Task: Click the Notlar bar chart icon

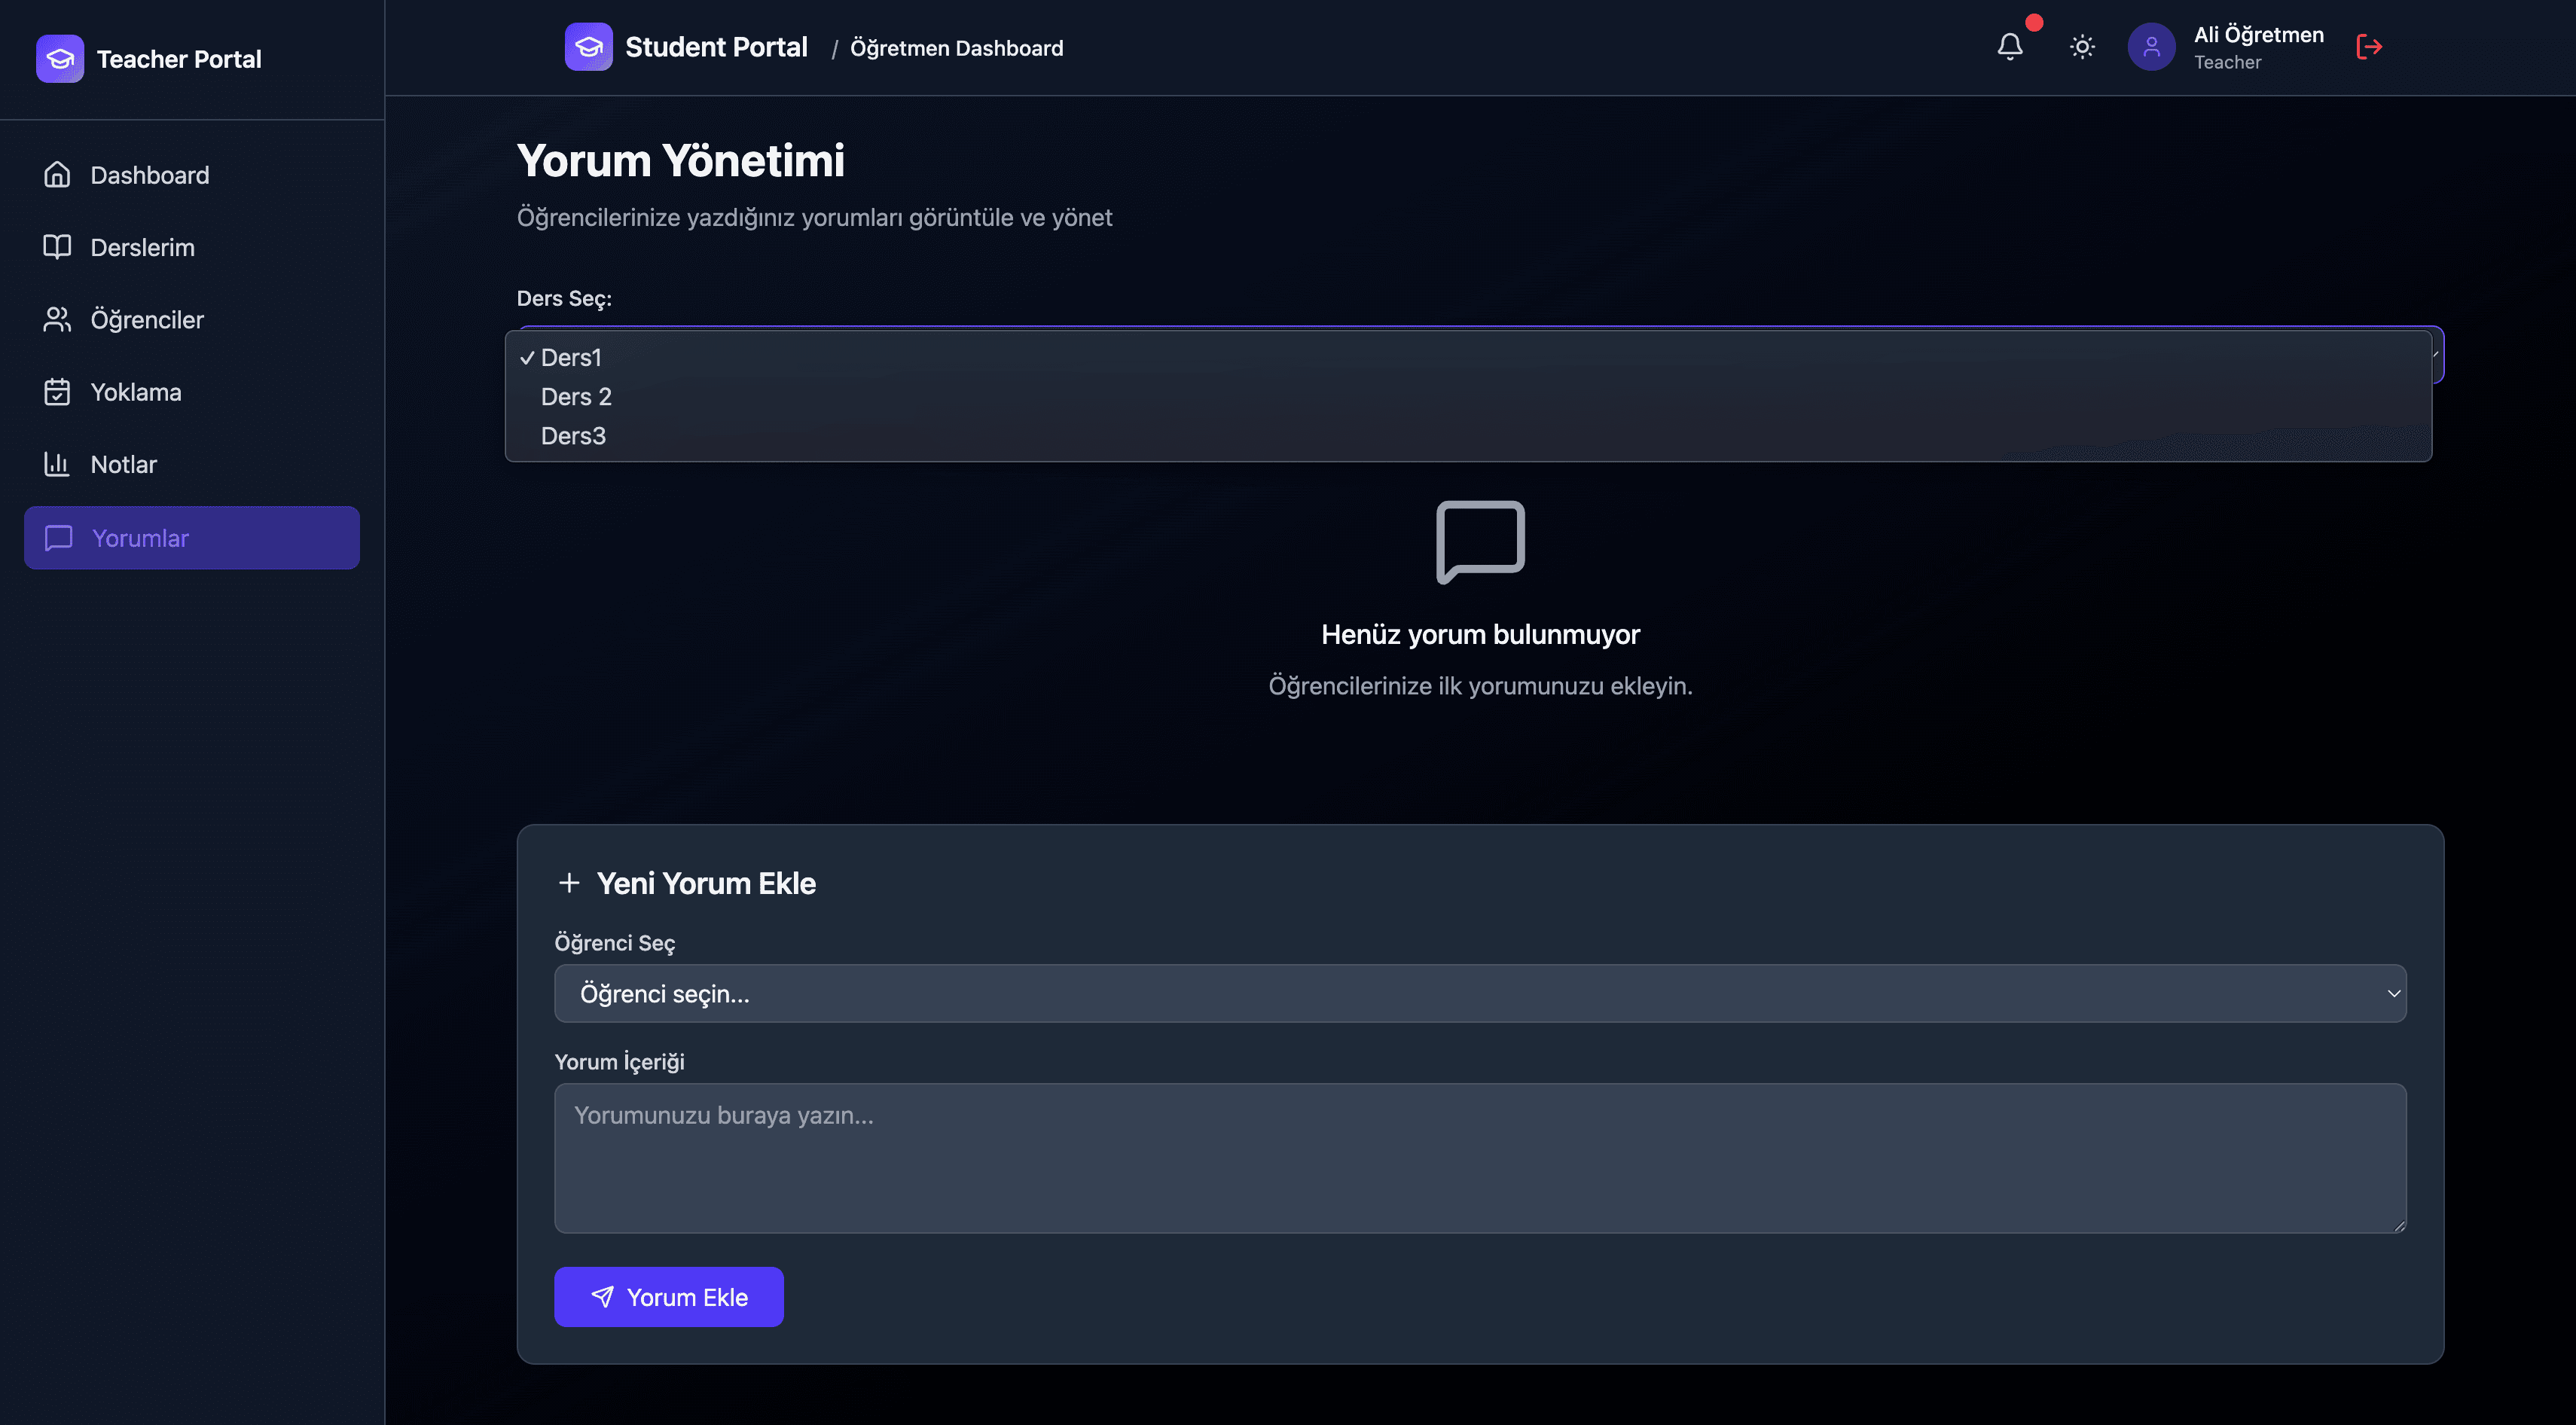Action: coord(57,464)
